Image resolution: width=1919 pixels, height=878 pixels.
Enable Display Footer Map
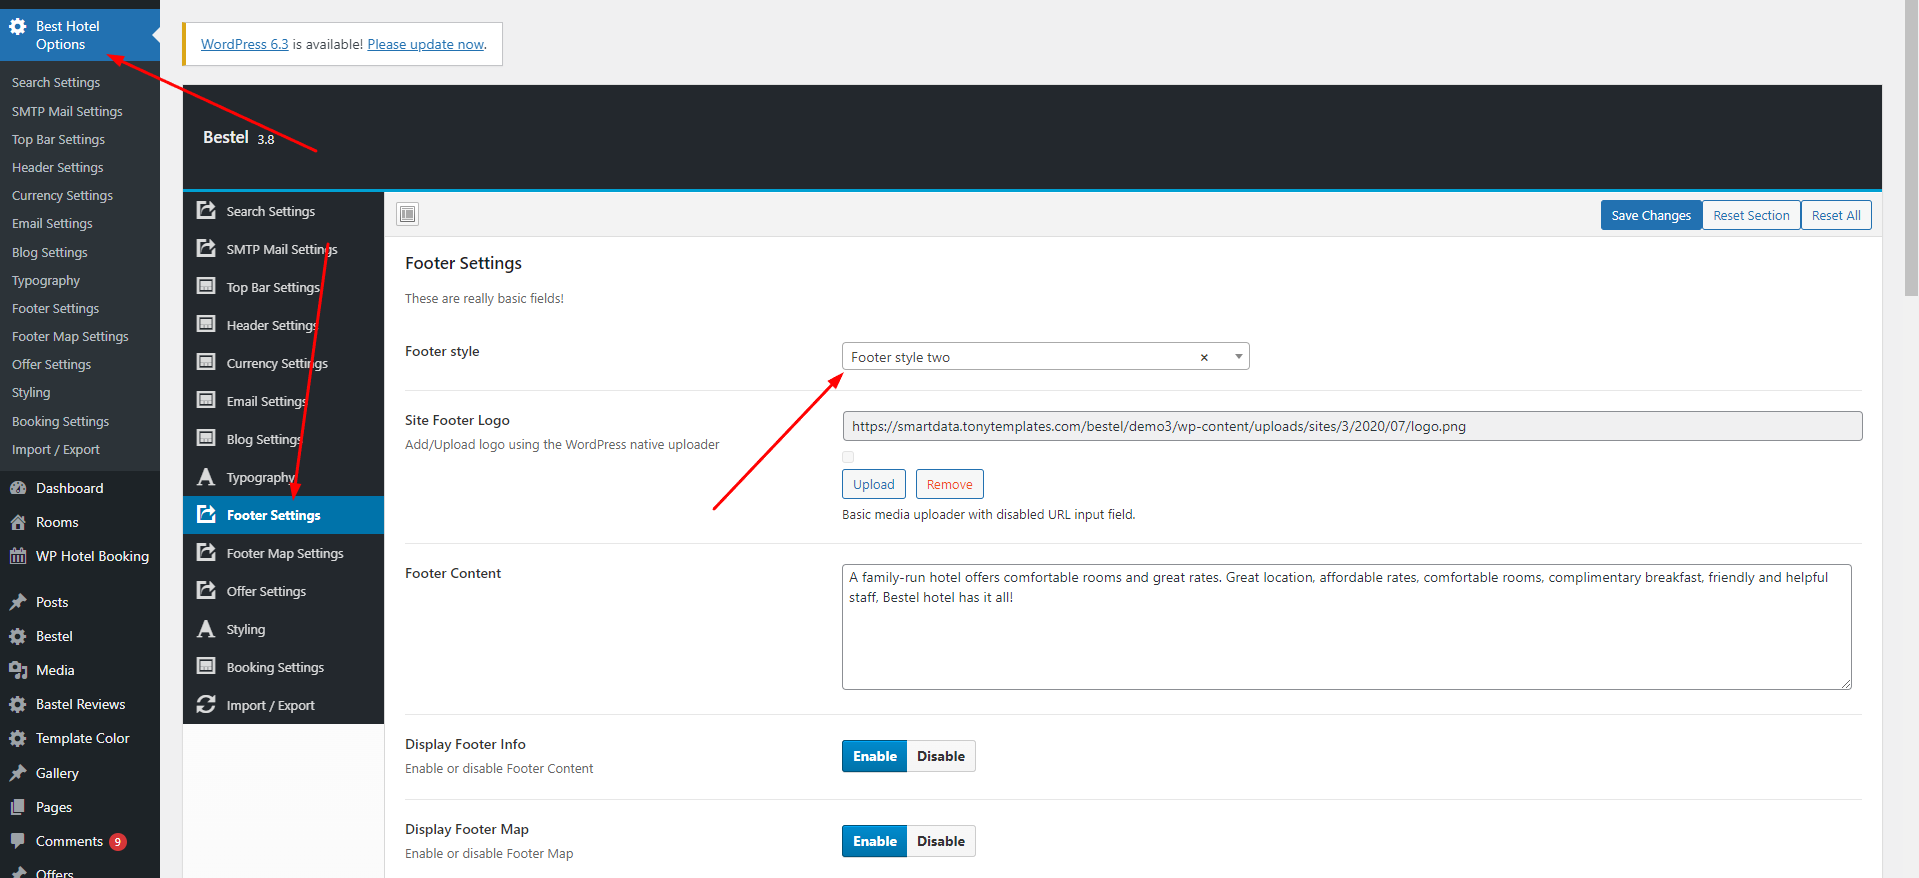(x=874, y=841)
